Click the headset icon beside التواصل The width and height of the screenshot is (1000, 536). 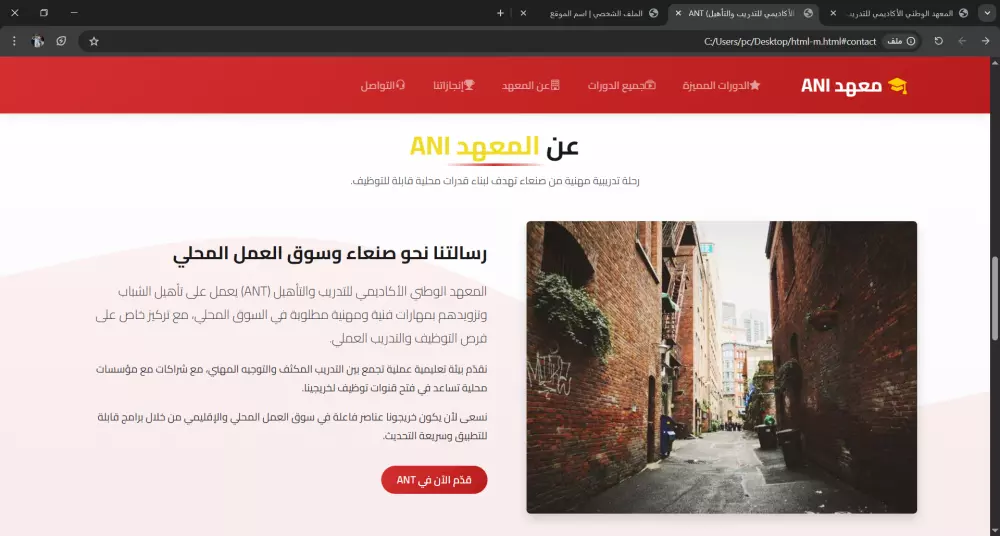(x=401, y=86)
